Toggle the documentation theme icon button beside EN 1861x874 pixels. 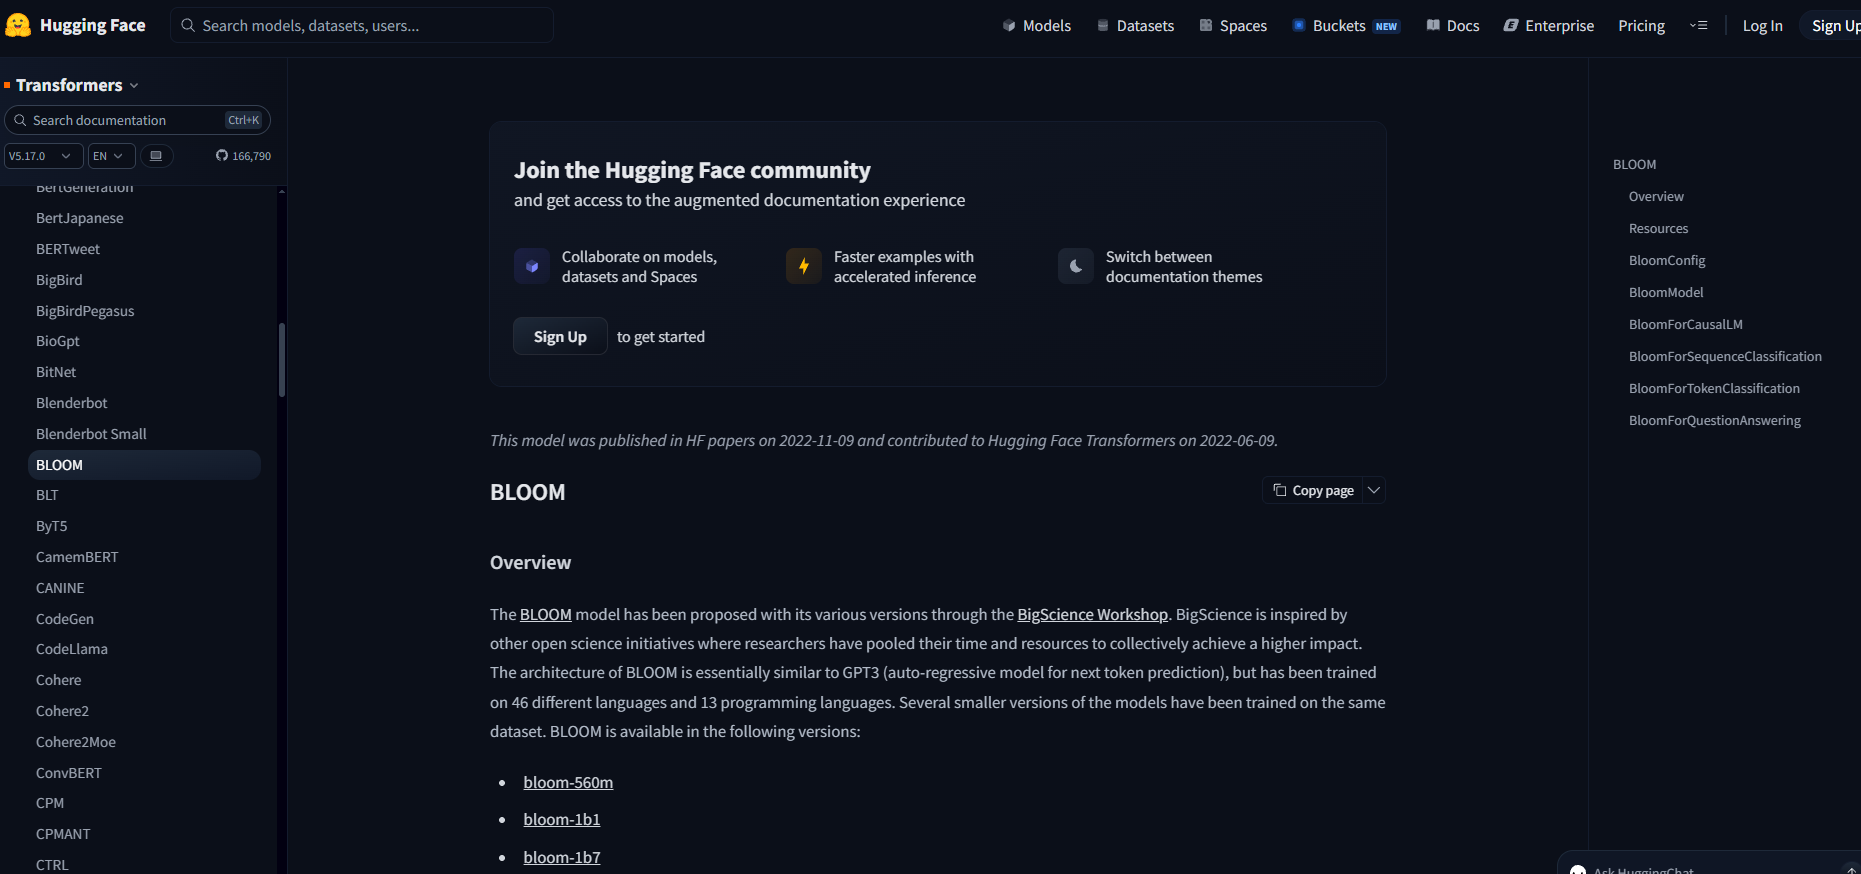(156, 156)
